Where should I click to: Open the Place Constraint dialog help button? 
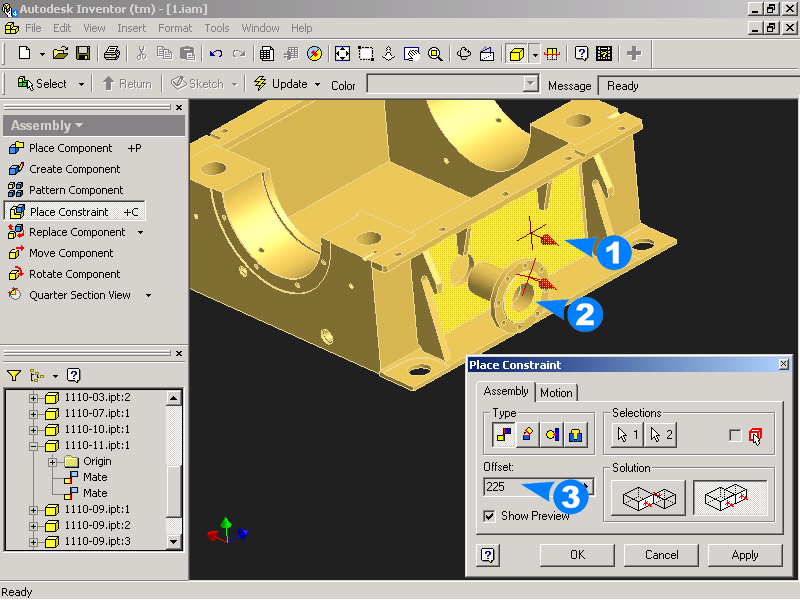[x=488, y=555]
